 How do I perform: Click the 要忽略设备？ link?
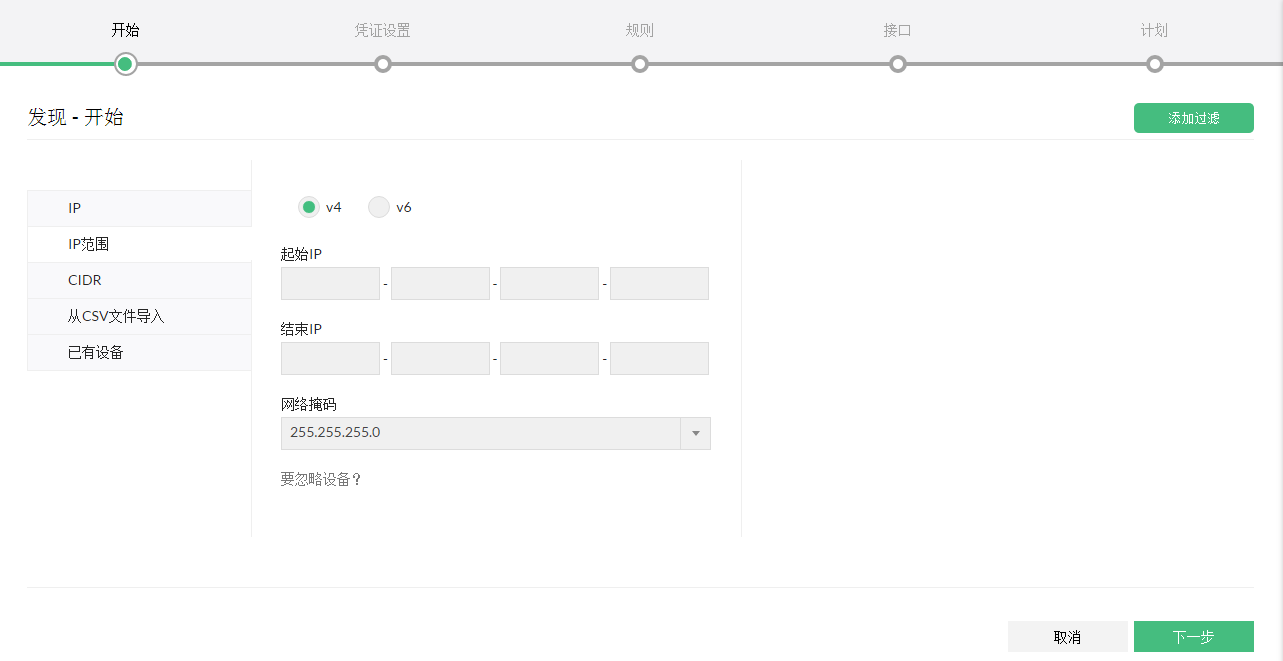pos(321,479)
